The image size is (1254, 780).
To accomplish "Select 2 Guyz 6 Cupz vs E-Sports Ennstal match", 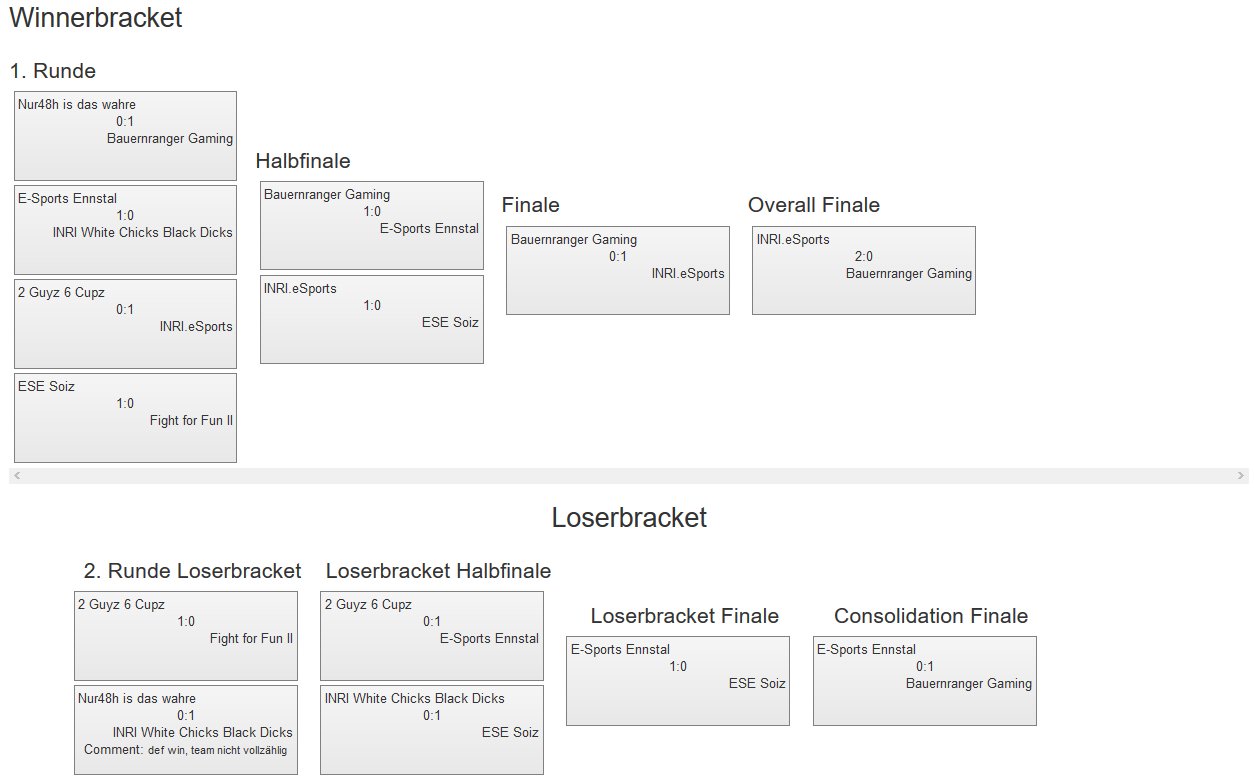I will coord(431,635).
